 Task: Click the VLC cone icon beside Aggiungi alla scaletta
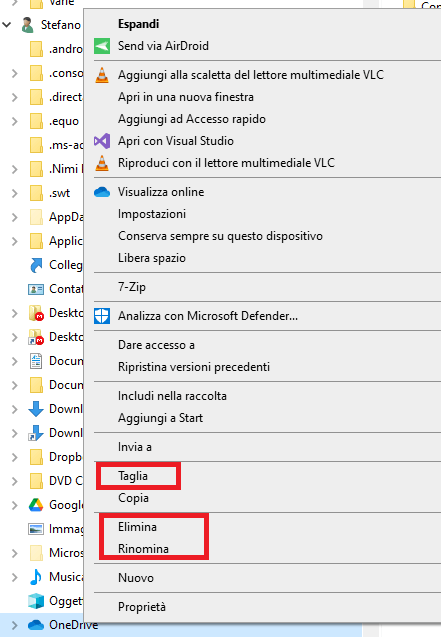point(102,75)
